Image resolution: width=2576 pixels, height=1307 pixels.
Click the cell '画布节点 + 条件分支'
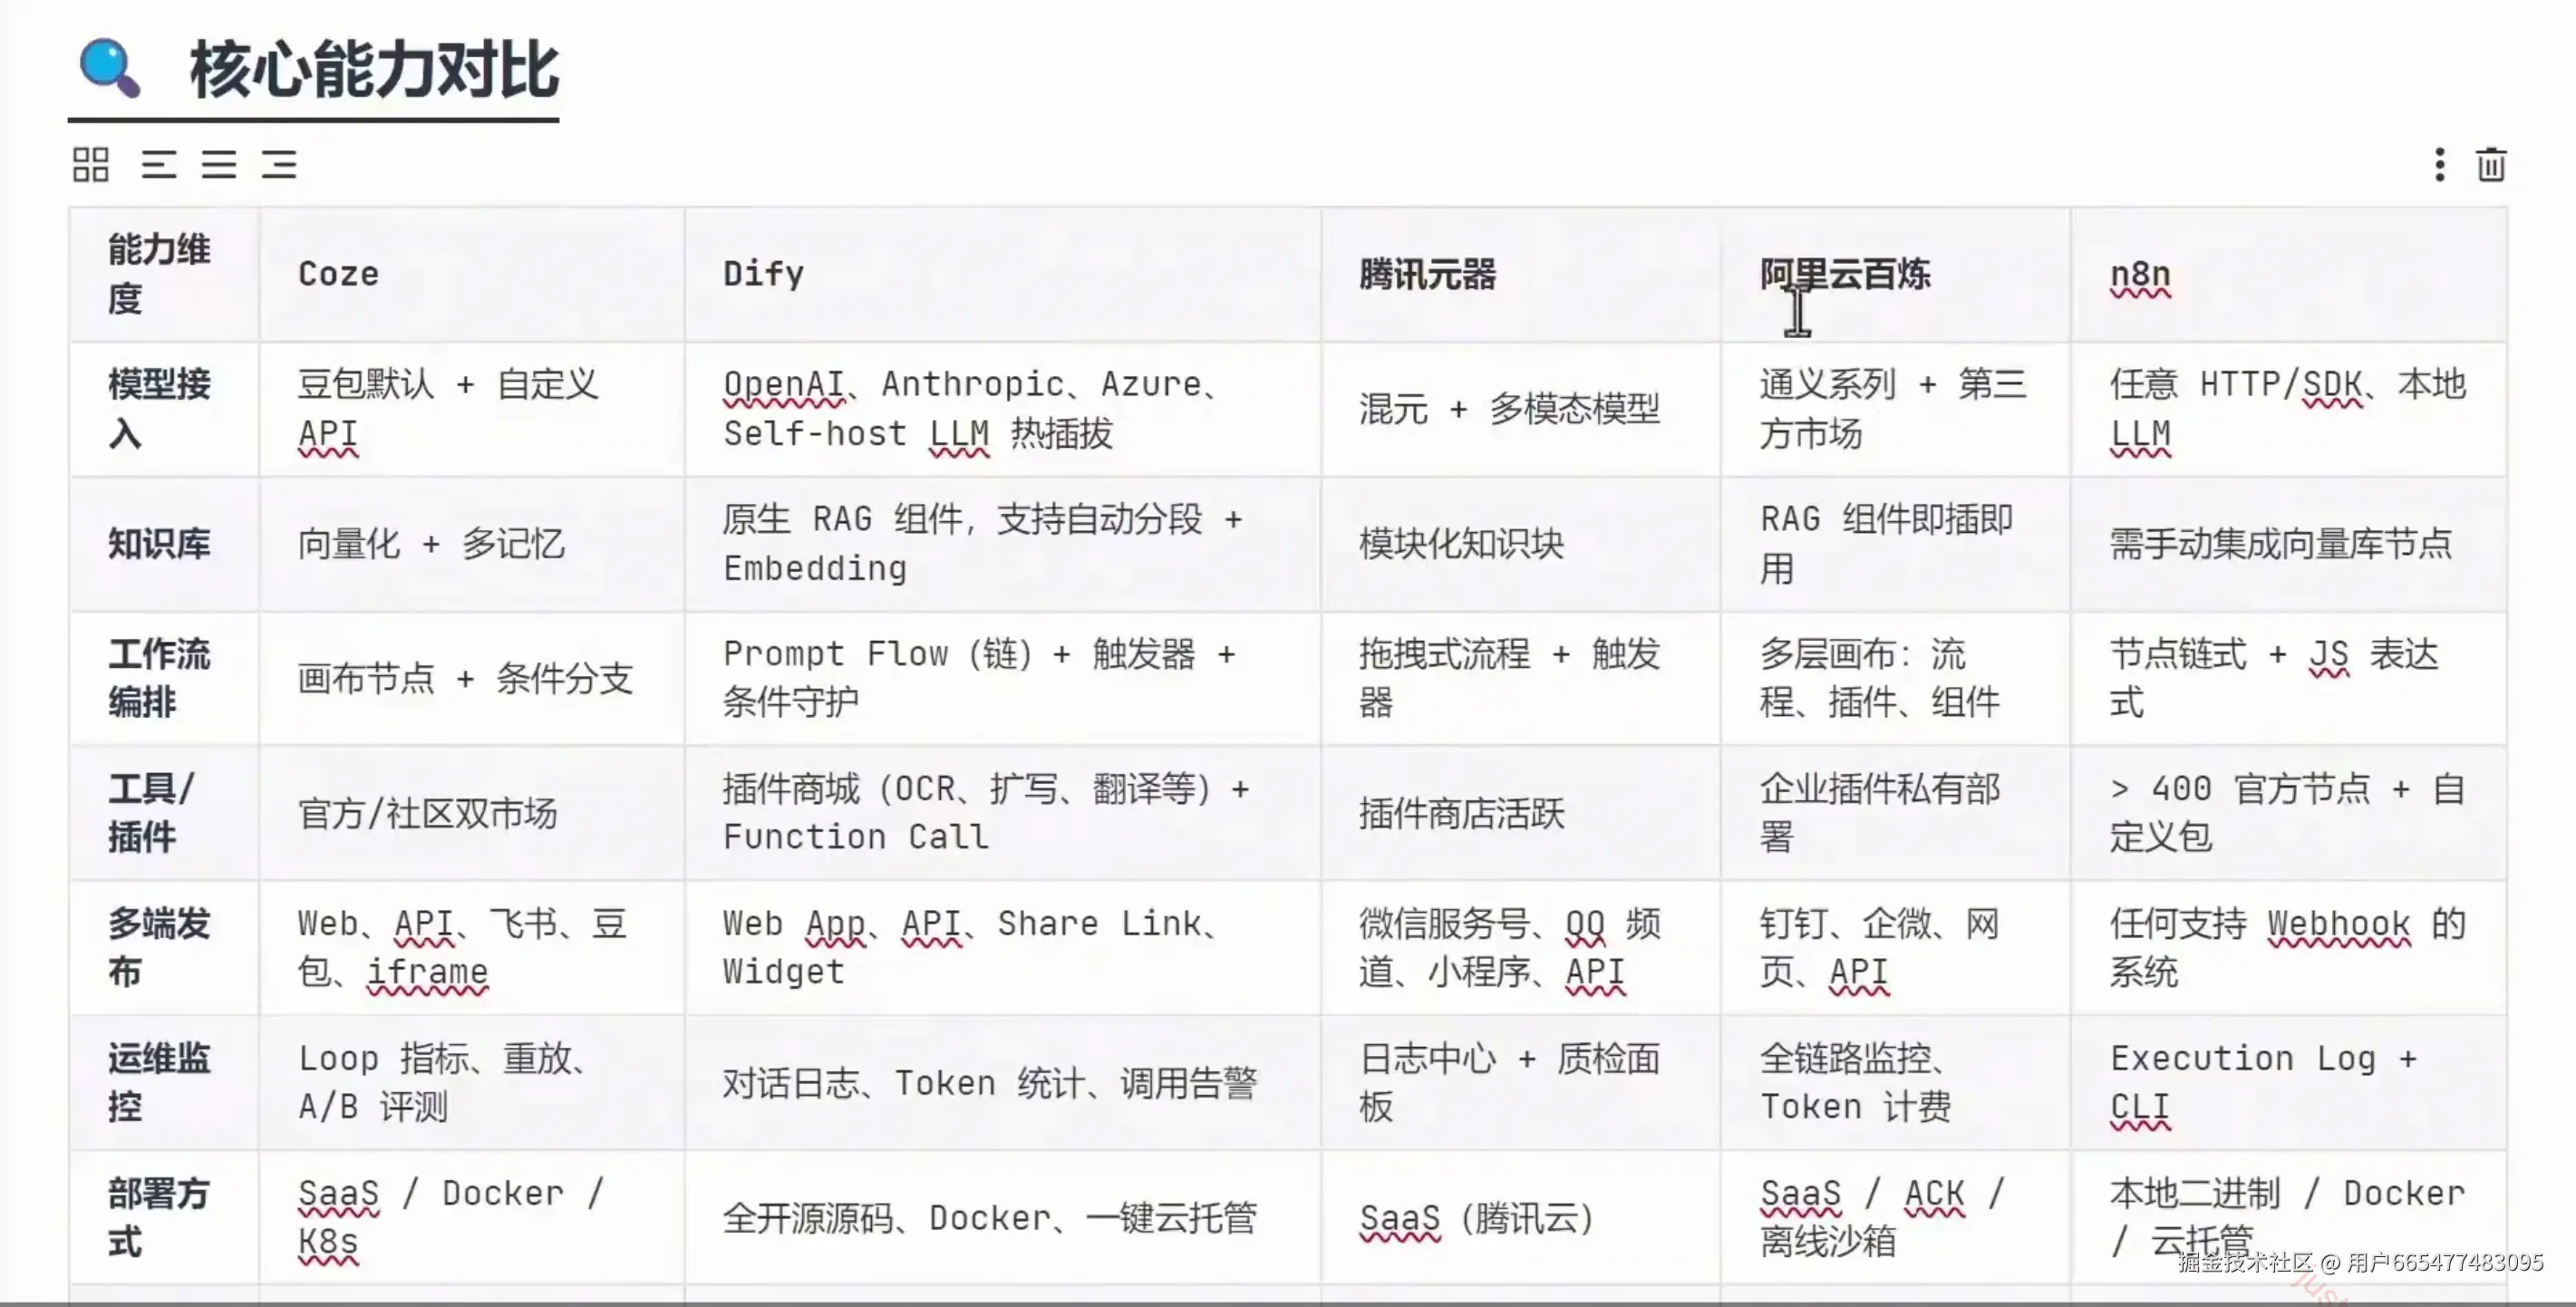(x=472, y=678)
